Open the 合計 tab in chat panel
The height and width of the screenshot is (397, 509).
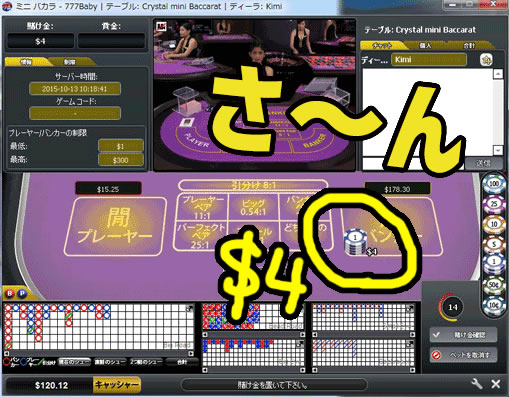[469, 46]
